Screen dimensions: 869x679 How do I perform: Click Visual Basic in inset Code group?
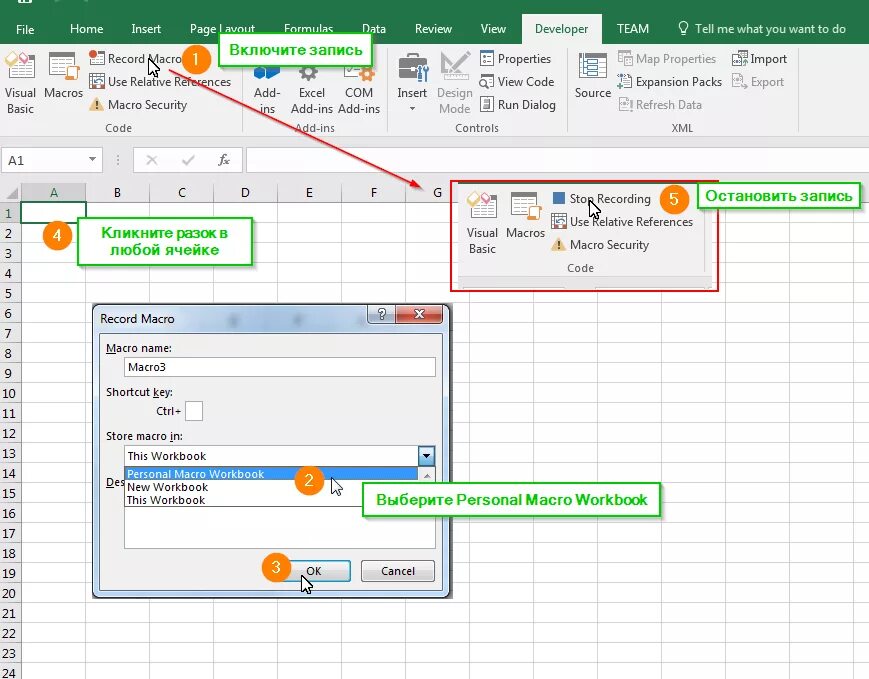pyautogui.click(x=482, y=223)
